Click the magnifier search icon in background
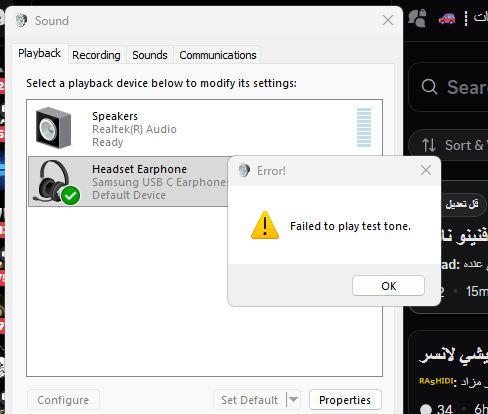488x414 pixels. coord(429,87)
